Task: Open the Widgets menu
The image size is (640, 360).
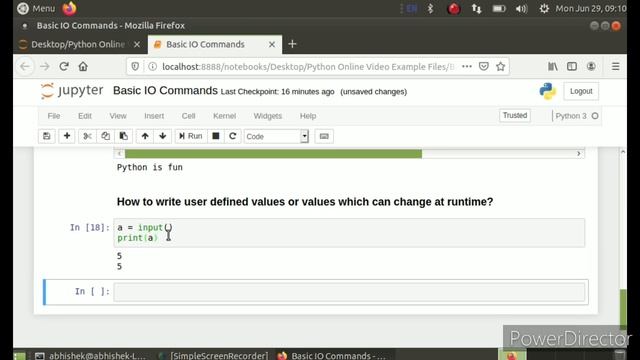Action: click(268, 116)
